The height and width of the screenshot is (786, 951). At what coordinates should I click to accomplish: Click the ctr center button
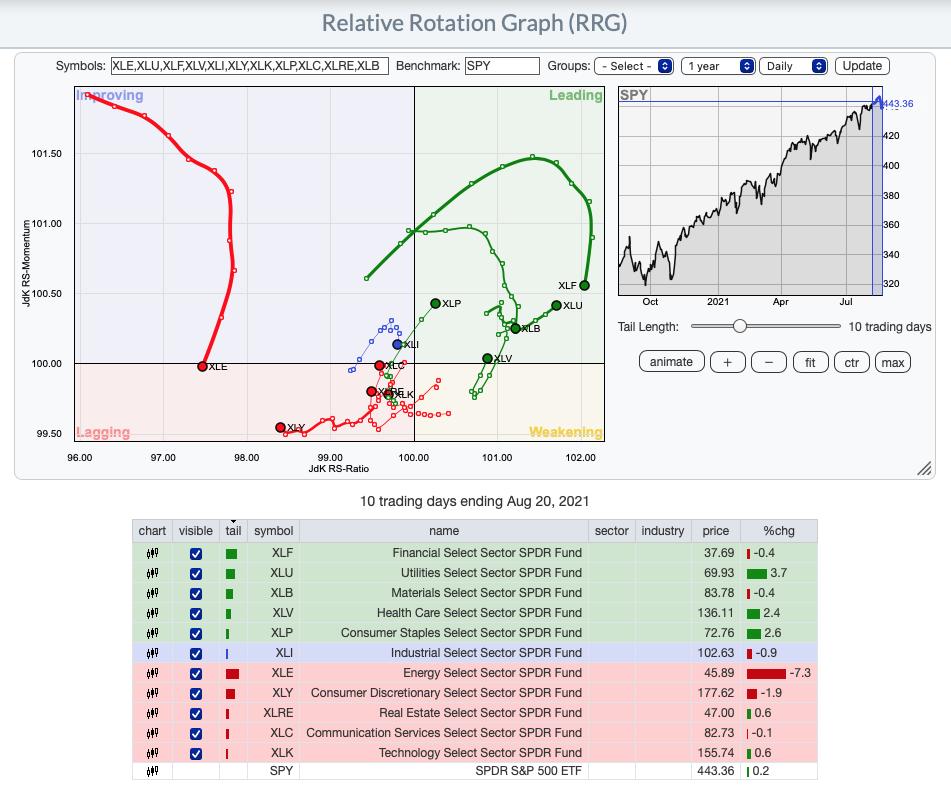pos(852,362)
